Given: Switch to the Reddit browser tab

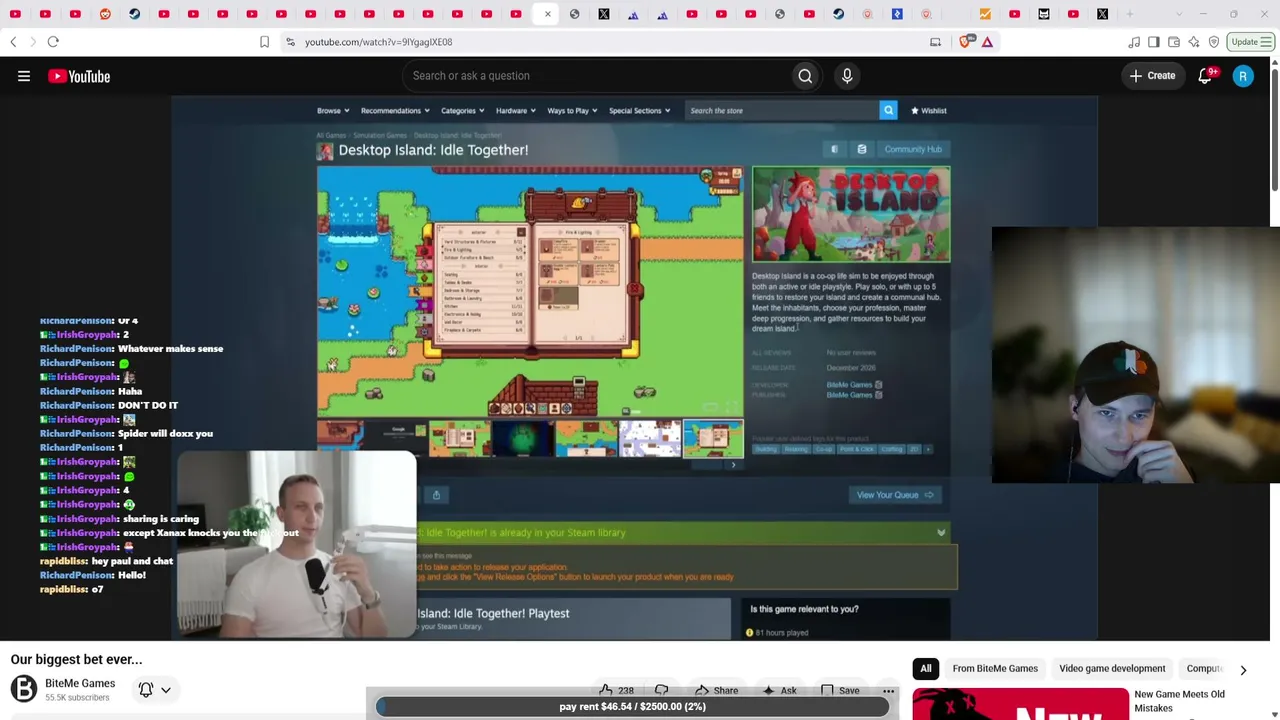Looking at the screenshot, I should [105, 14].
